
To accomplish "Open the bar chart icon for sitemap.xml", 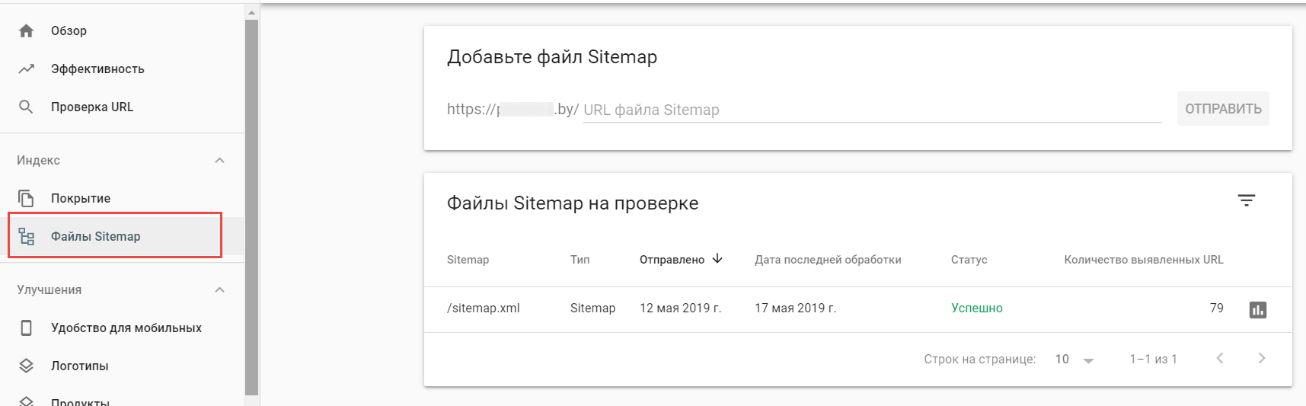I will coord(1256,308).
